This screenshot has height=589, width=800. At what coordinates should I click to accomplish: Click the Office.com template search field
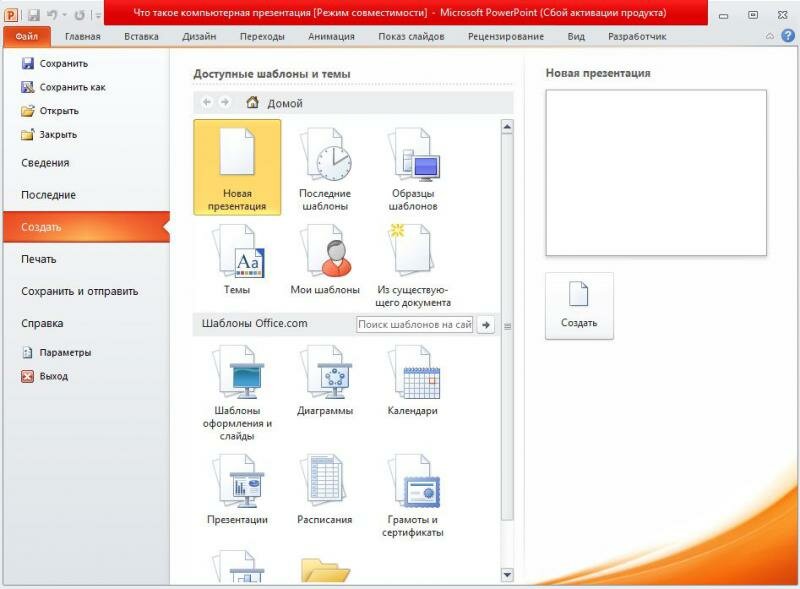click(415, 324)
